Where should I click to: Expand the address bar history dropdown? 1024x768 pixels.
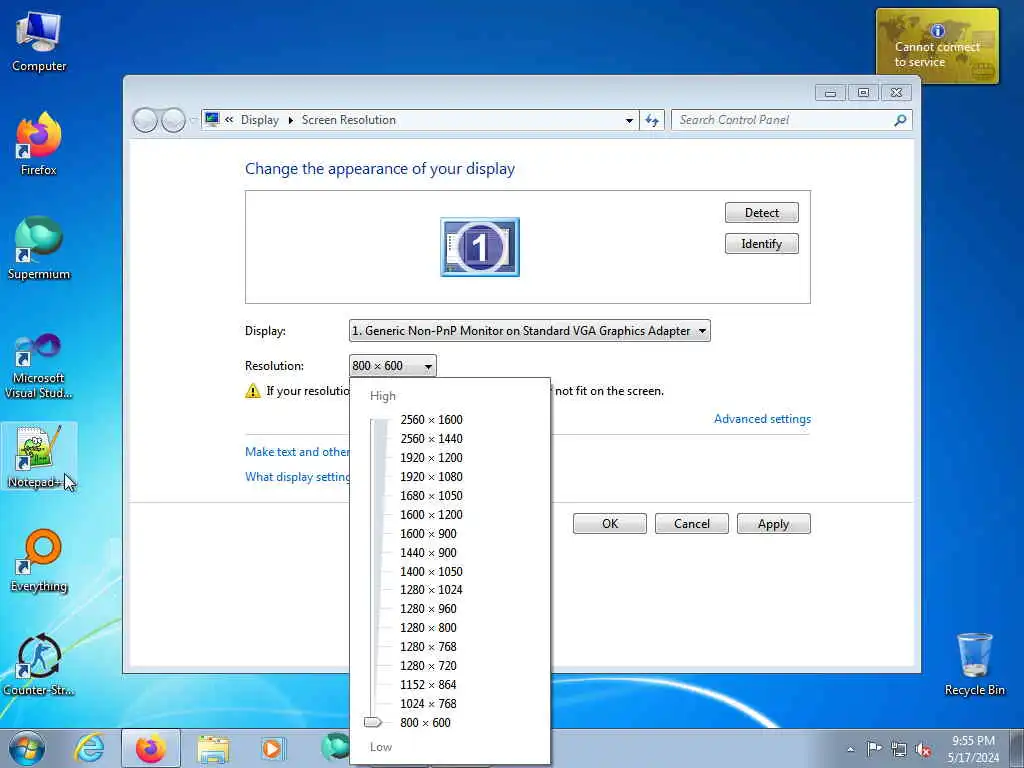(x=629, y=120)
